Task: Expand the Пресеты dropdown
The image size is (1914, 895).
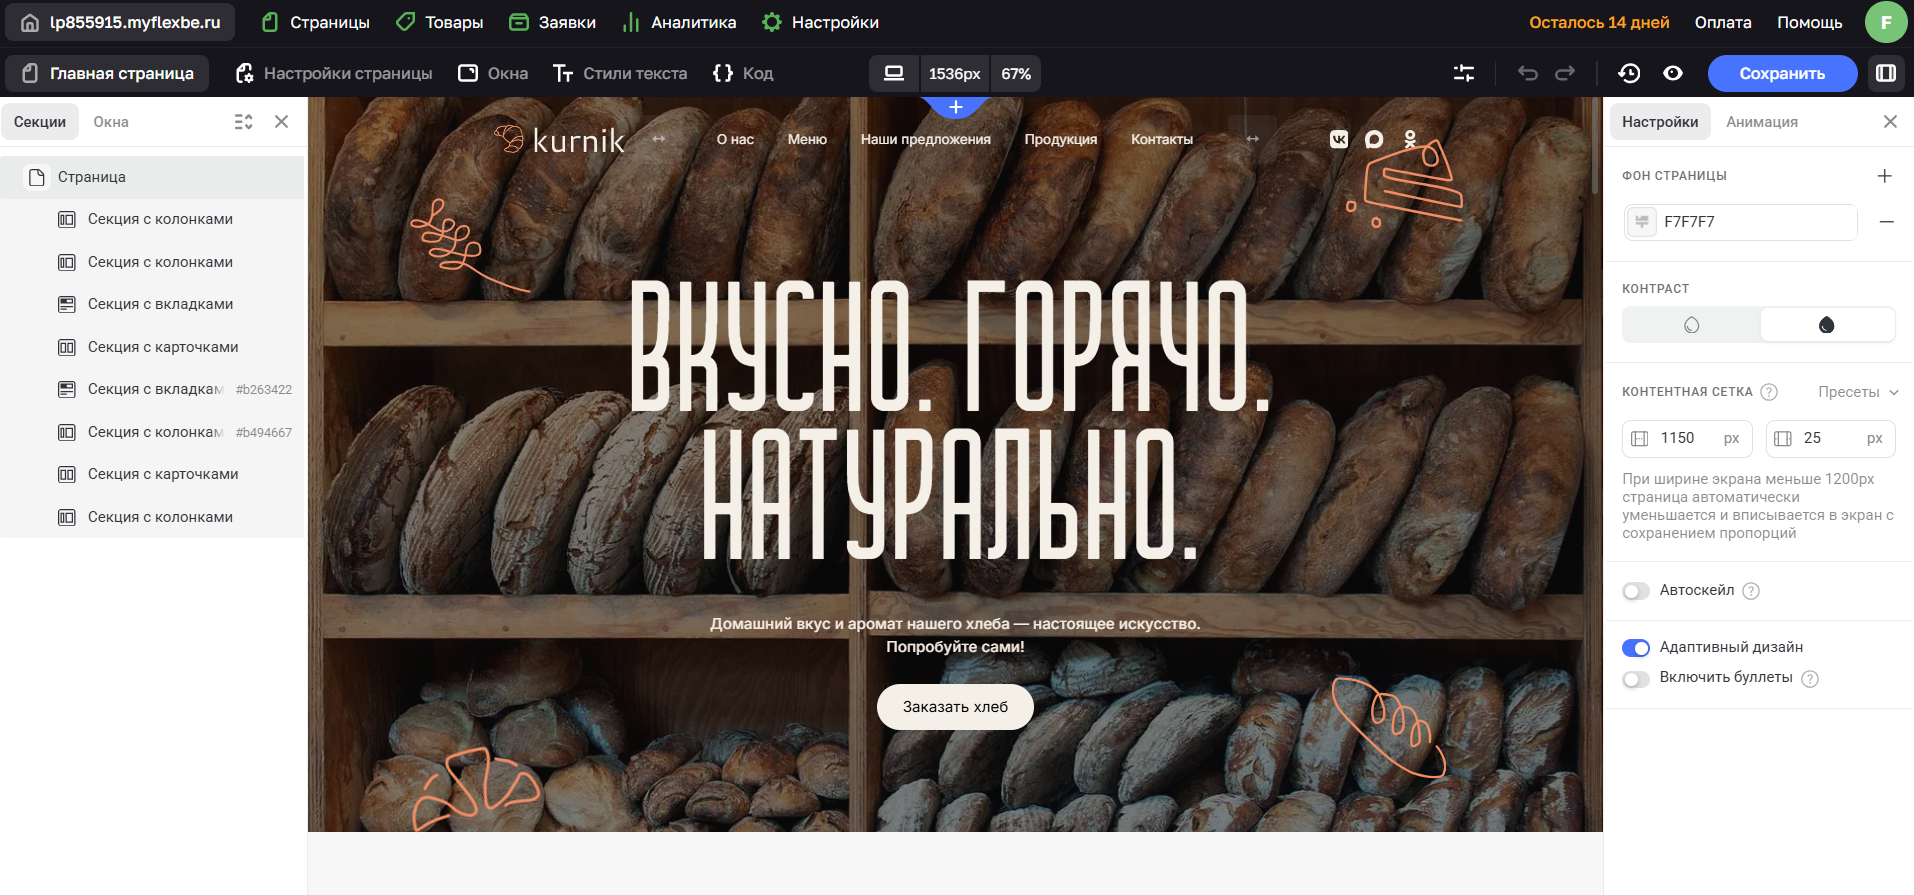Action: tap(1857, 392)
